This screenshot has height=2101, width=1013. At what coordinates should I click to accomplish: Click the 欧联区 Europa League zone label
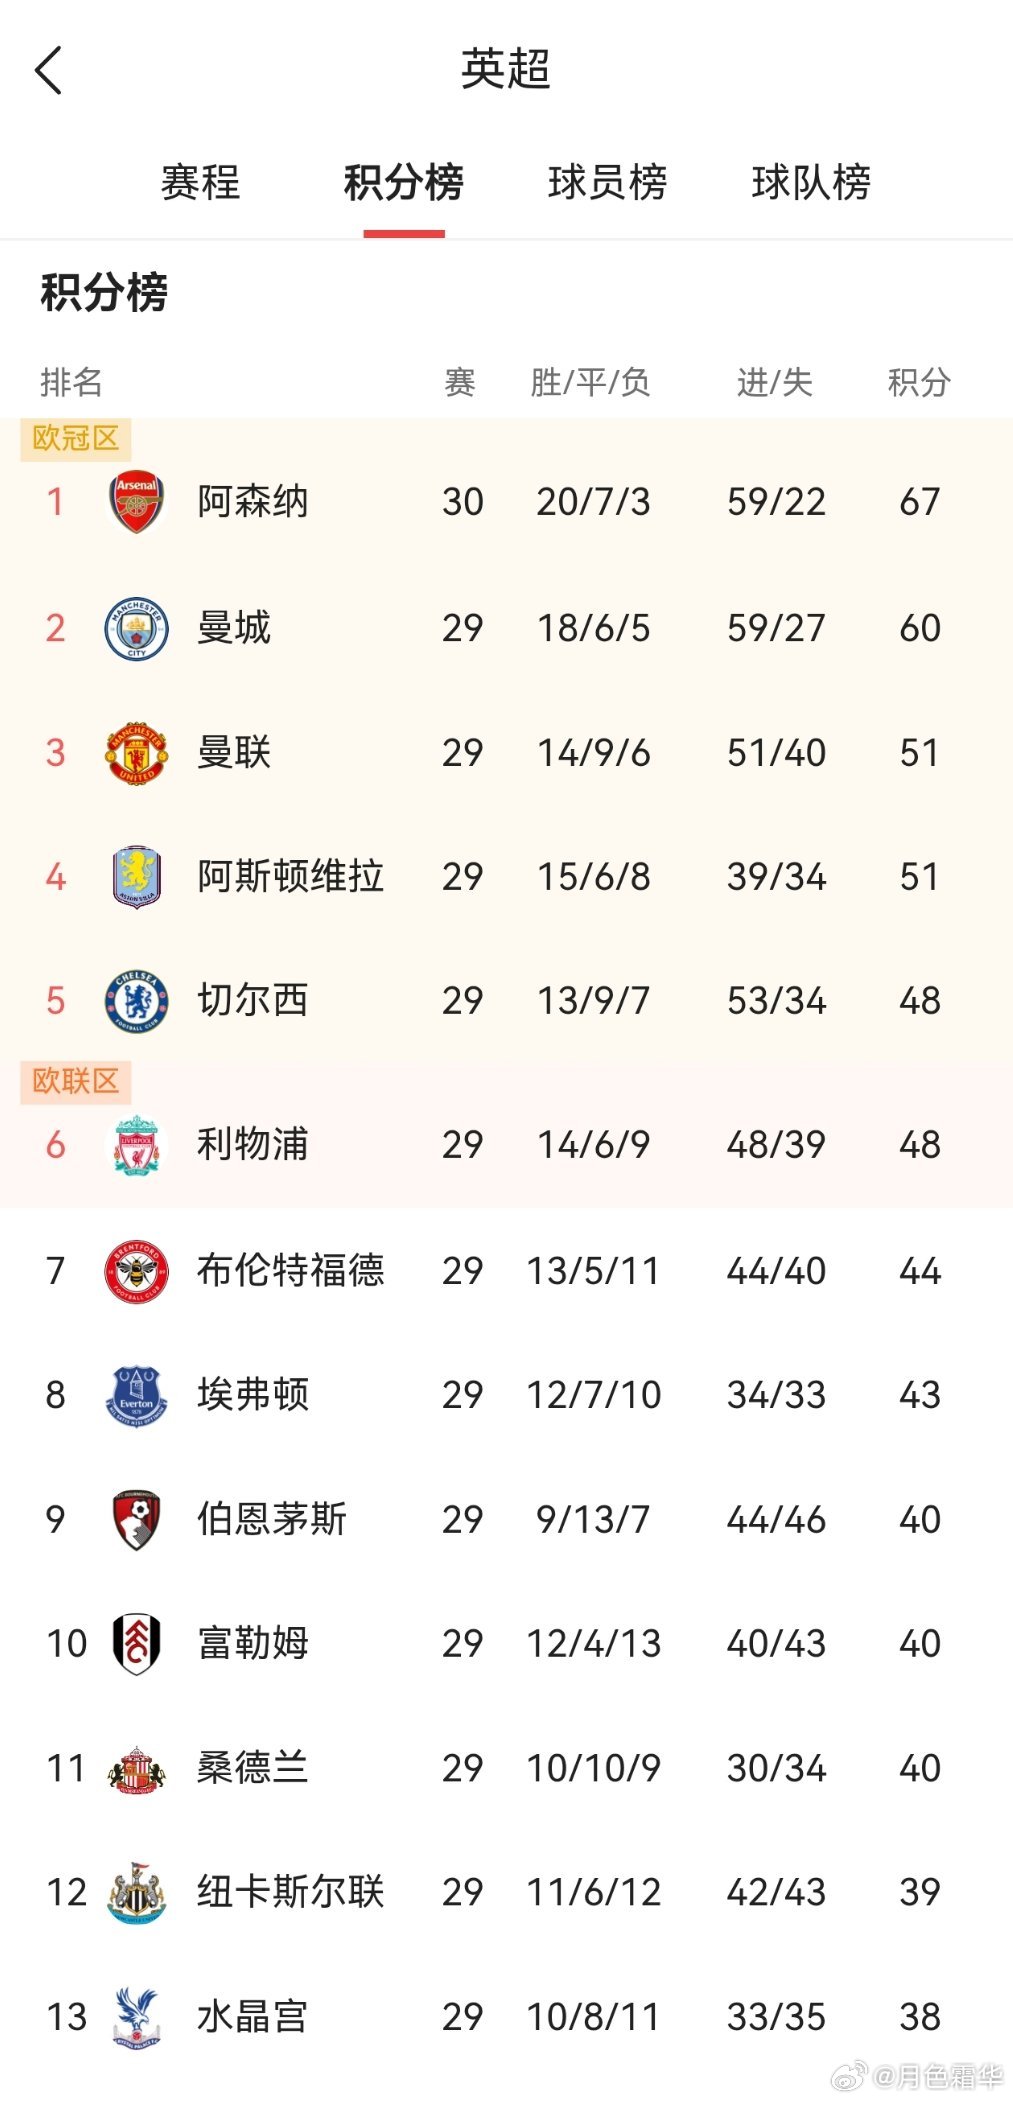tap(75, 1080)
